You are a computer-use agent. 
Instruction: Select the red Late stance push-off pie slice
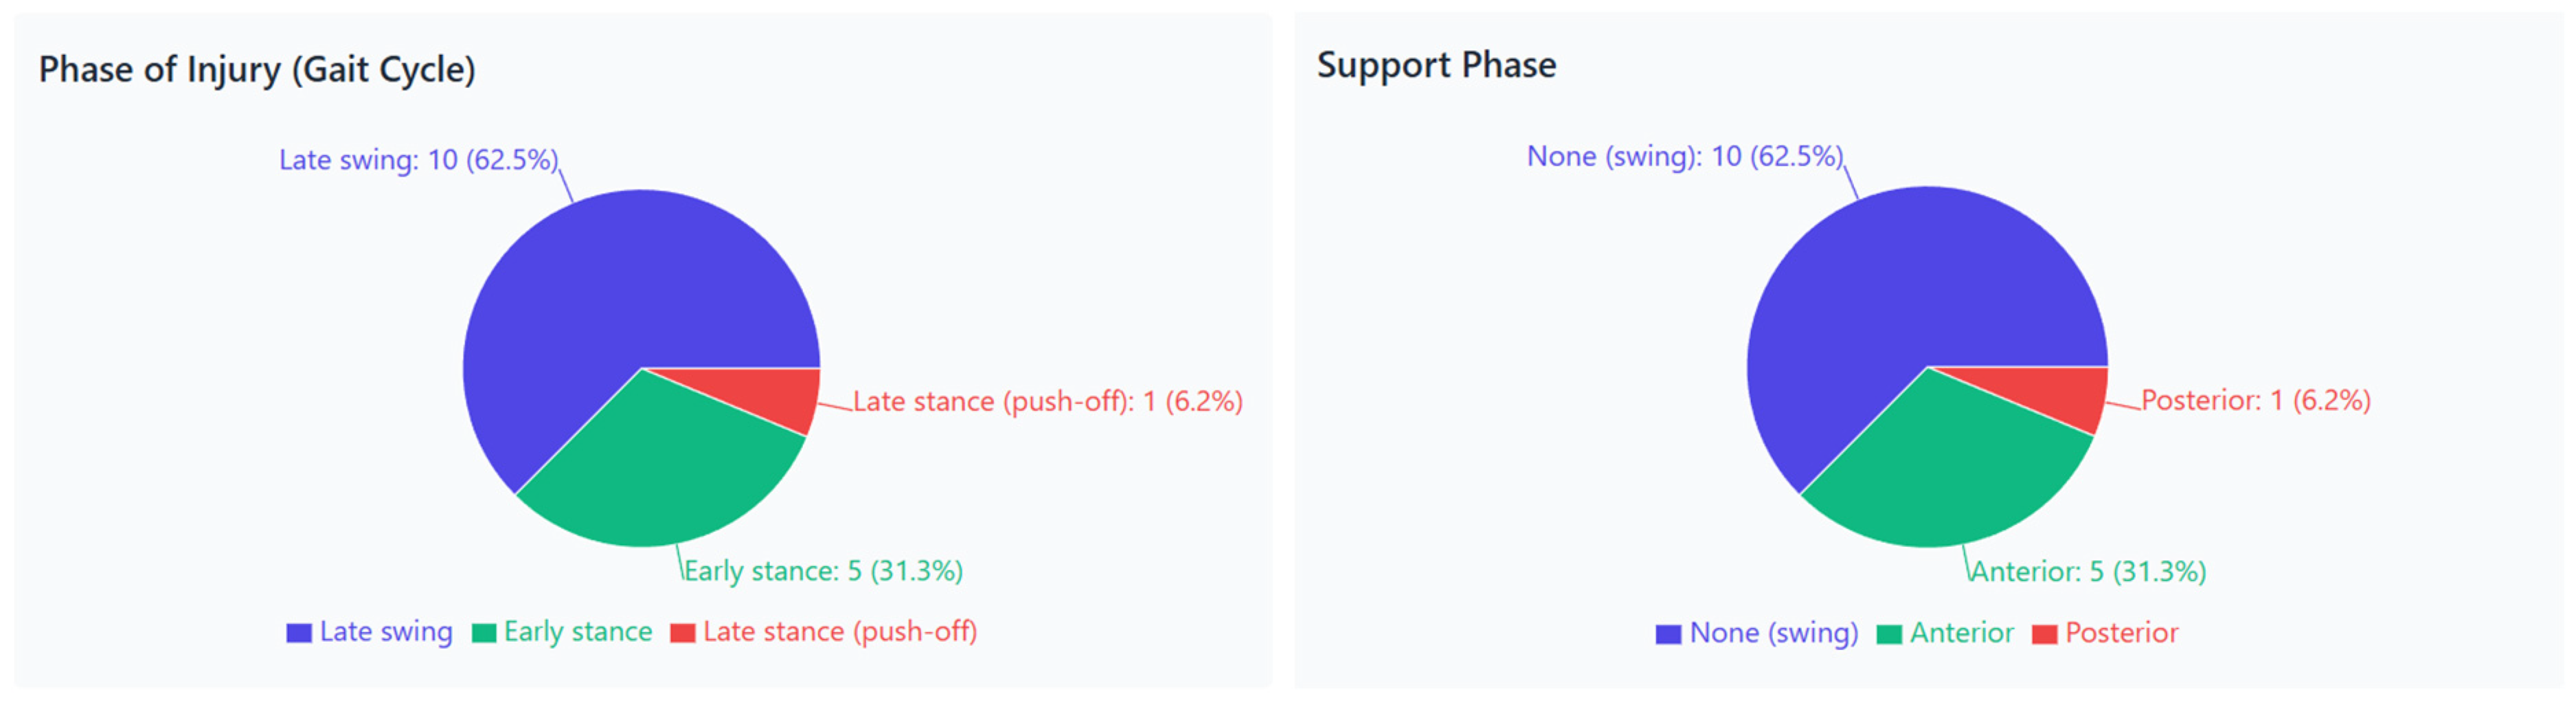780,395
